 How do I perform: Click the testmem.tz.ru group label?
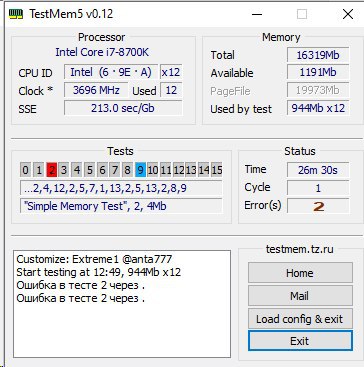[300, 249]
